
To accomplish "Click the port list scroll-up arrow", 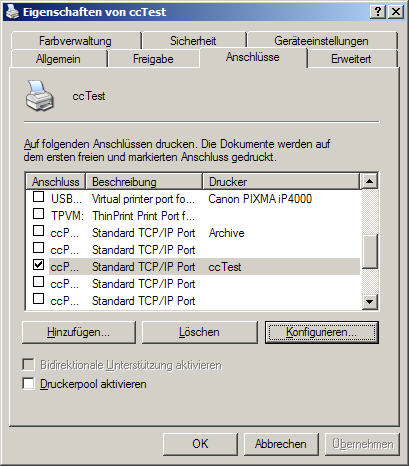I will click(x=369, y=181).
